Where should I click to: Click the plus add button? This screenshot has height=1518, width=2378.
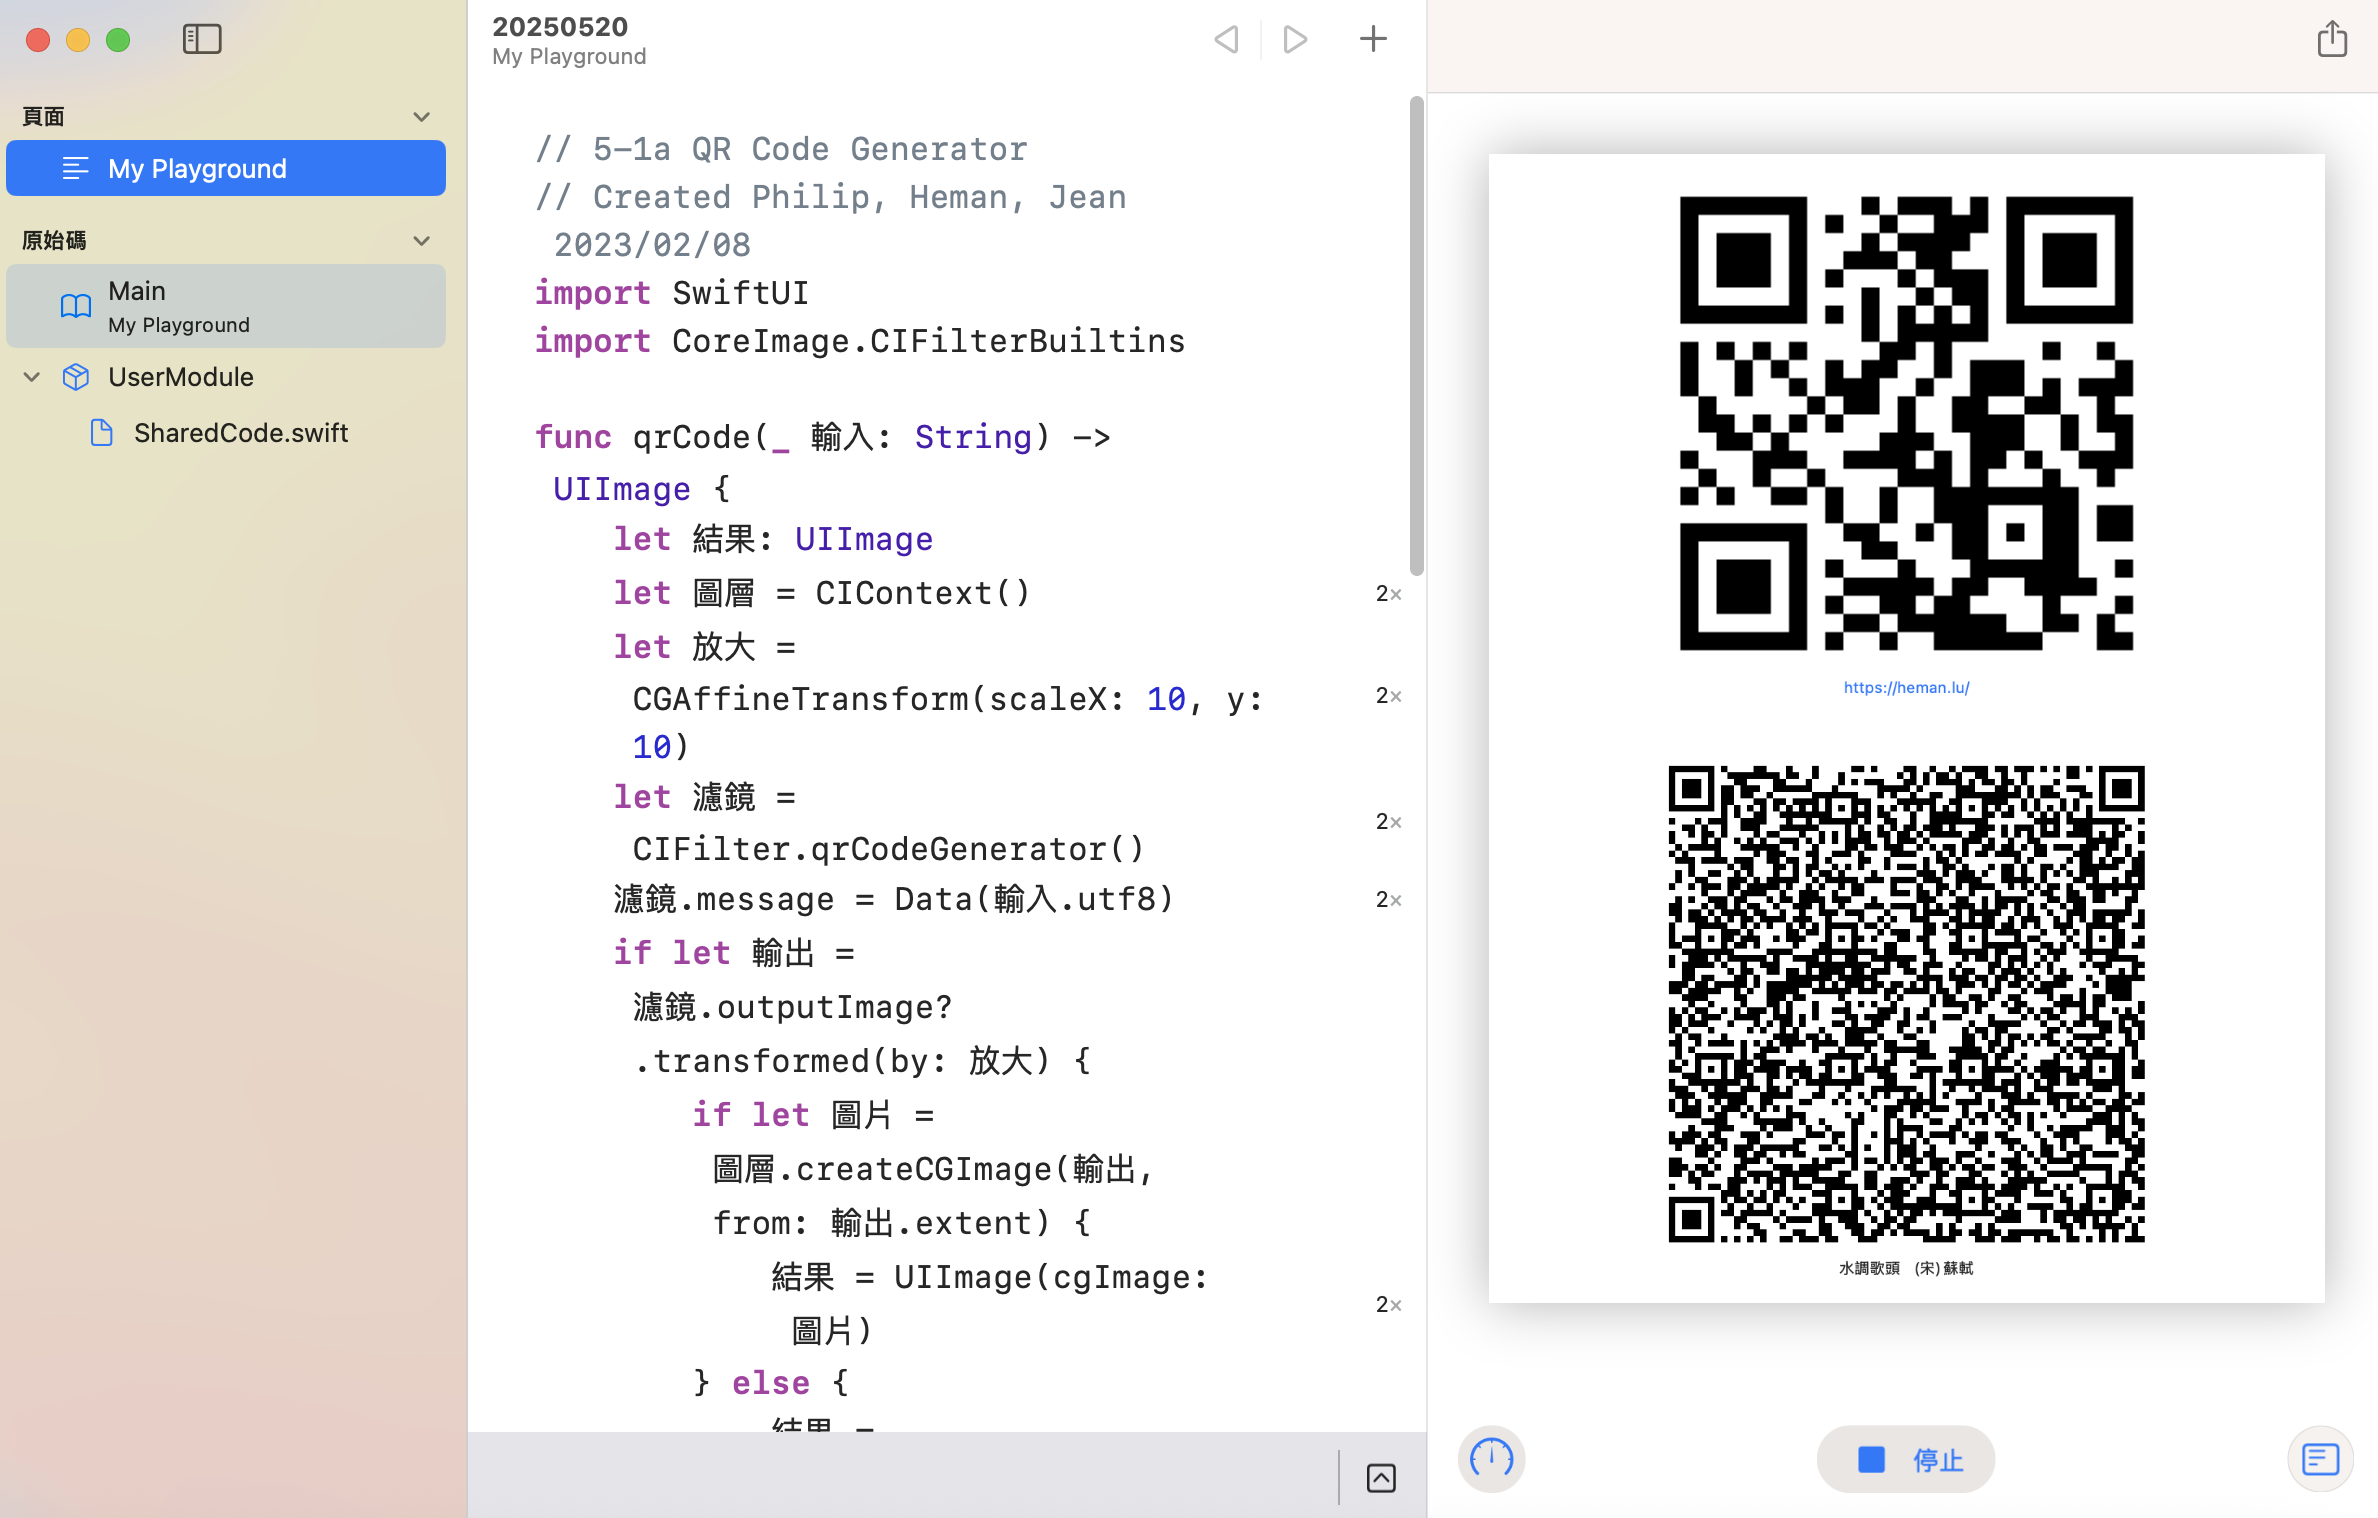coord(1373,39)
